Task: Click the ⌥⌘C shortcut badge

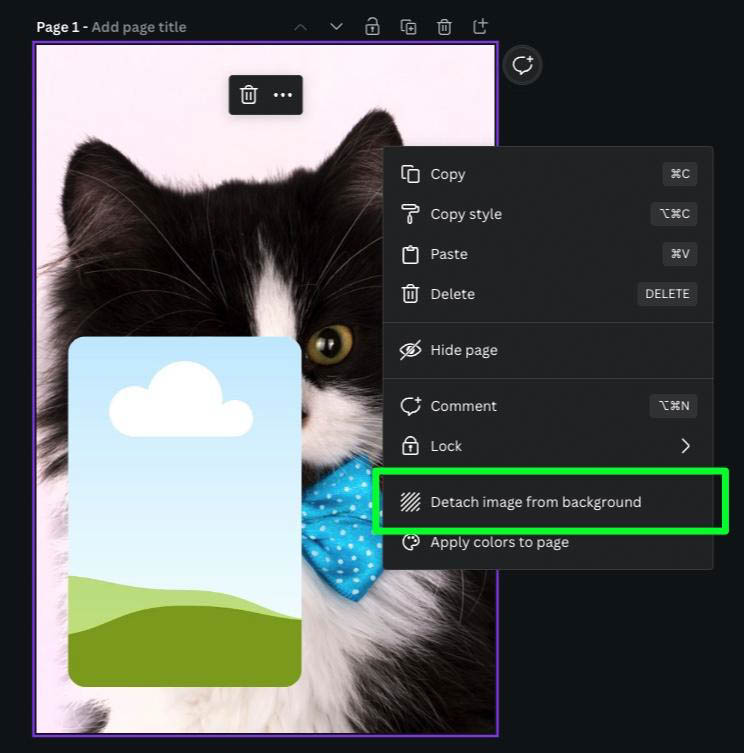Action: click(674, 214)
